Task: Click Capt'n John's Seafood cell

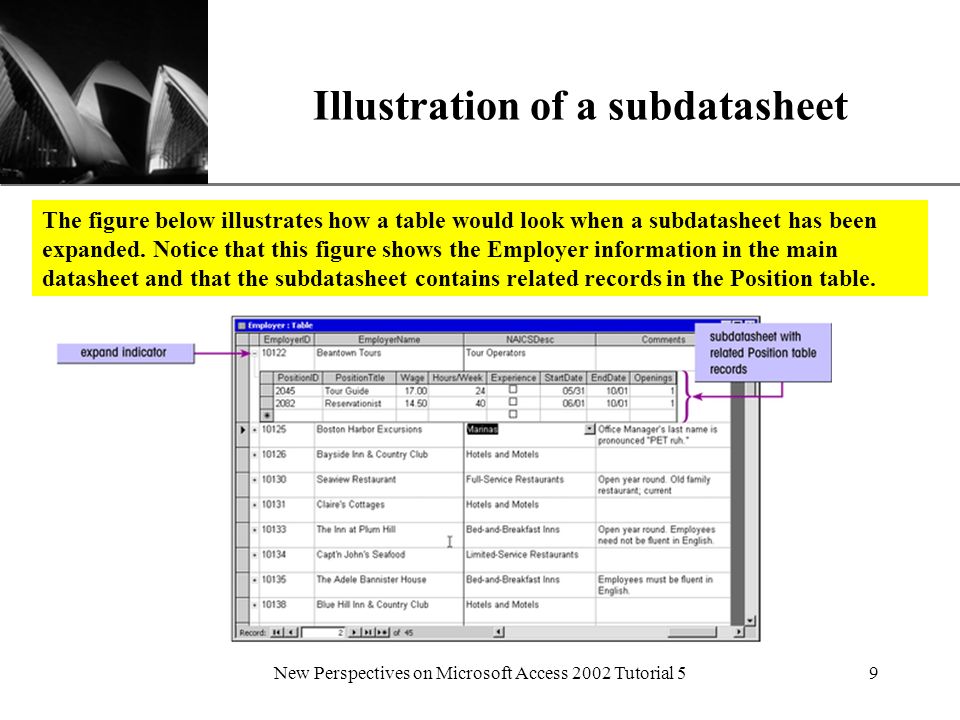Action: point(389,560)
